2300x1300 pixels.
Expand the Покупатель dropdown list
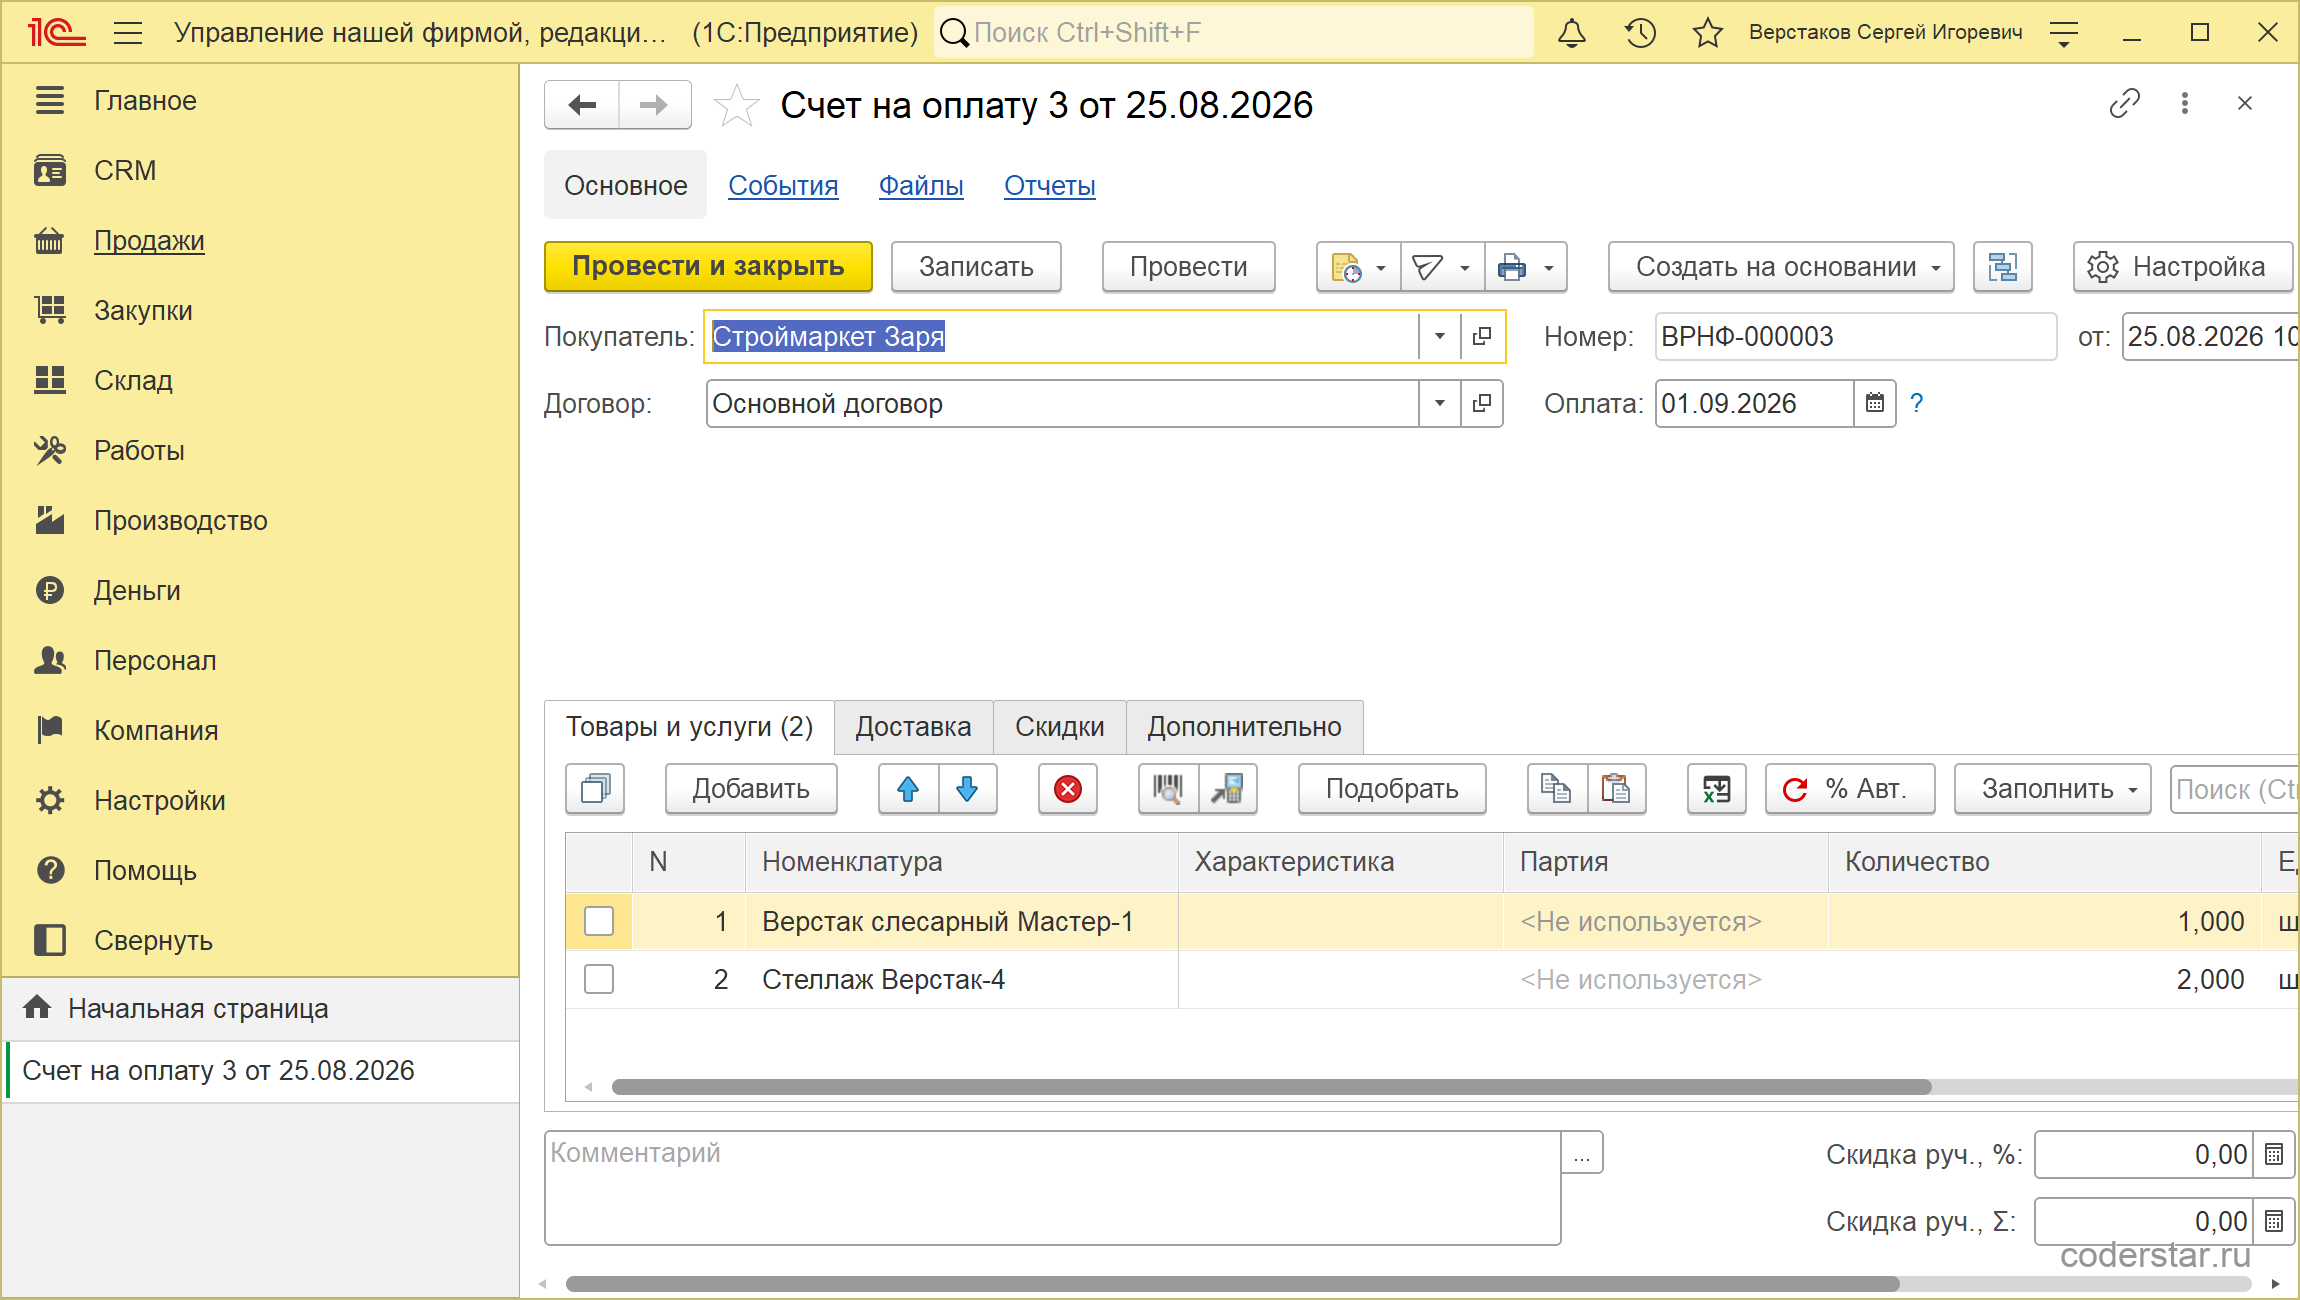pos(1440,336)
